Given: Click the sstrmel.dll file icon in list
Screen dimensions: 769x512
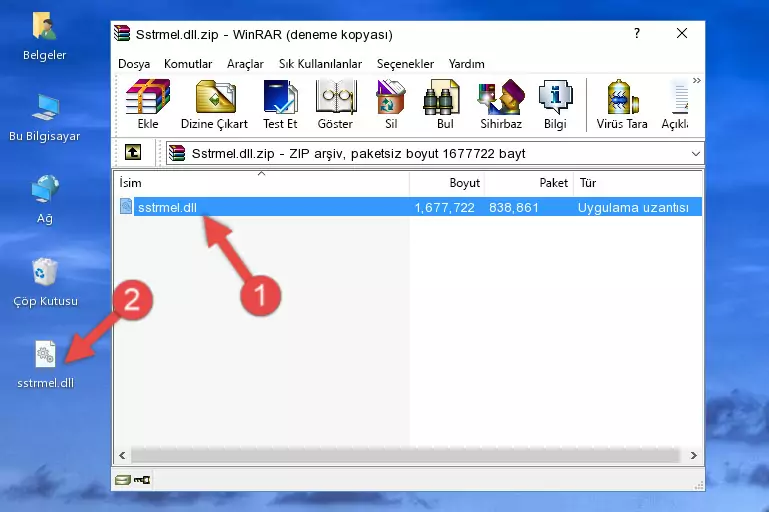Looking at the screenshot, I should point(126,206).
